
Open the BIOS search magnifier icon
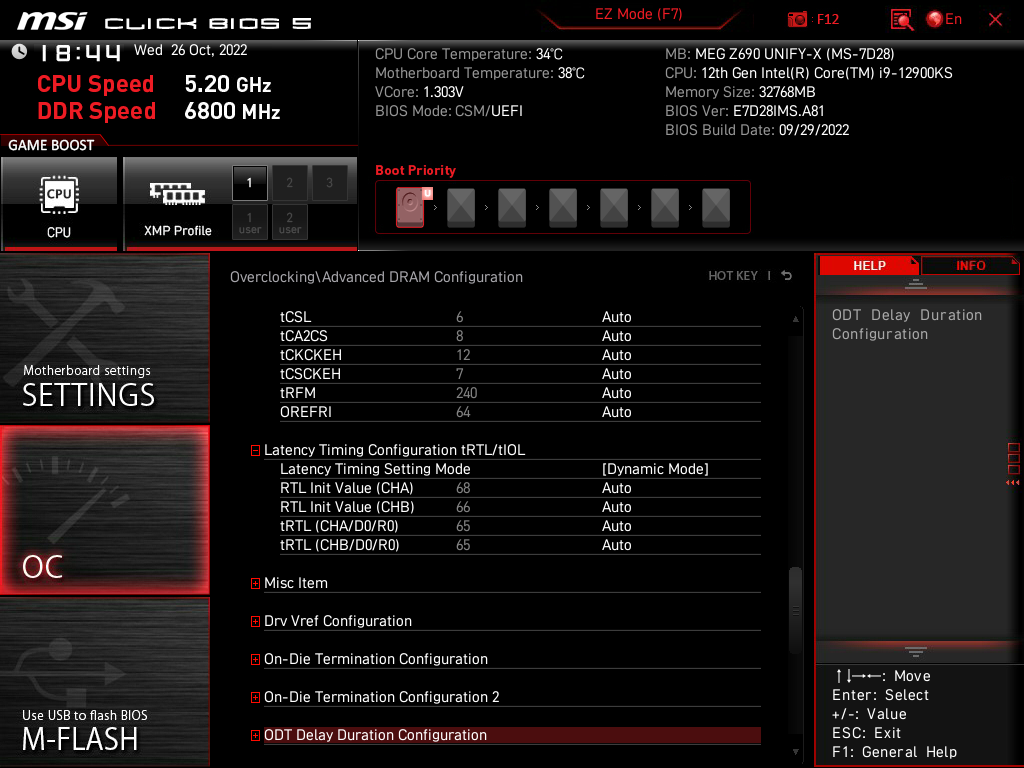[x=902, y=20]
